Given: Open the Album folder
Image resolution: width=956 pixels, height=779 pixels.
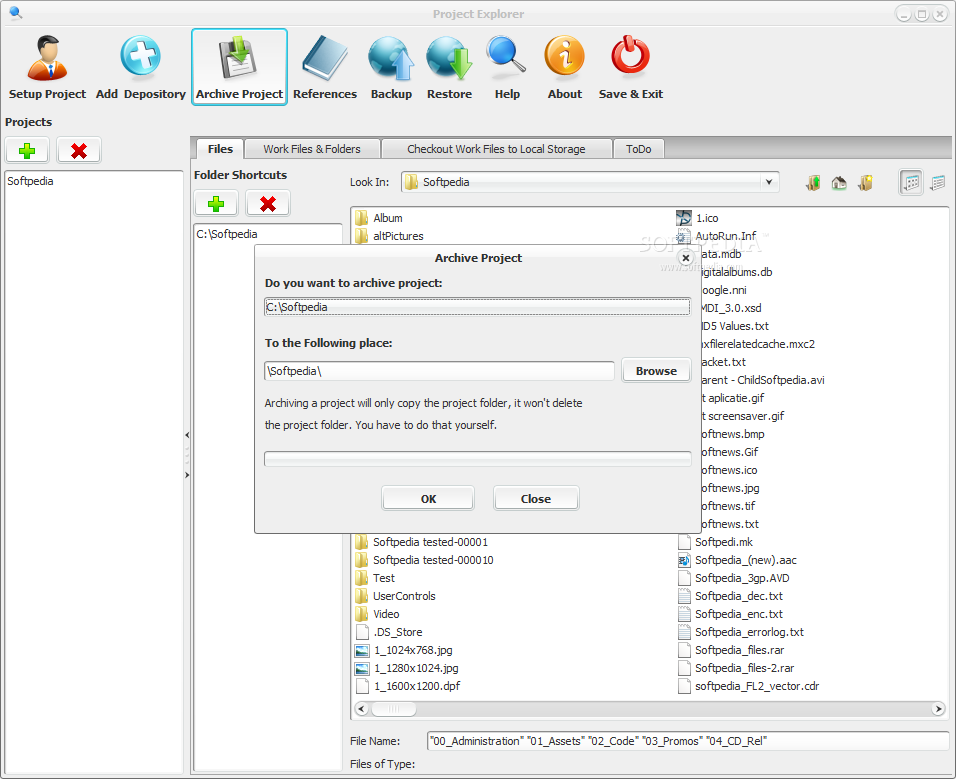Looking at the screenshot, I should 379,218.
